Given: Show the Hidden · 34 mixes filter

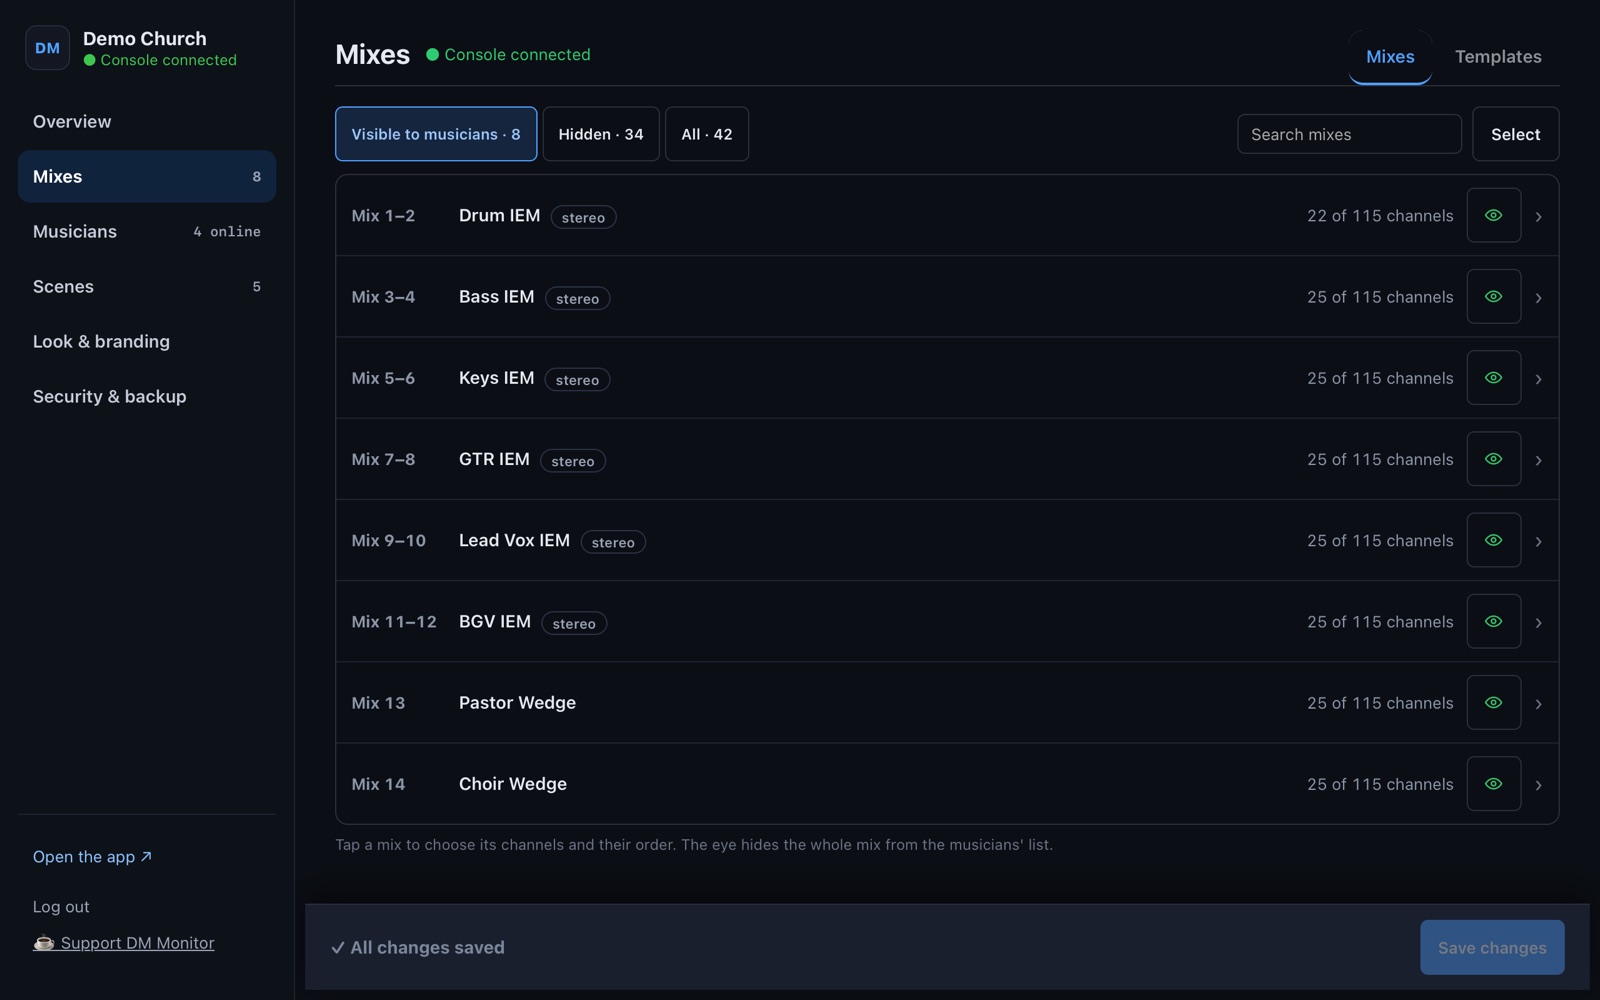Looking at the screenshot, I should pyautogui.click(x=601, y=134).
